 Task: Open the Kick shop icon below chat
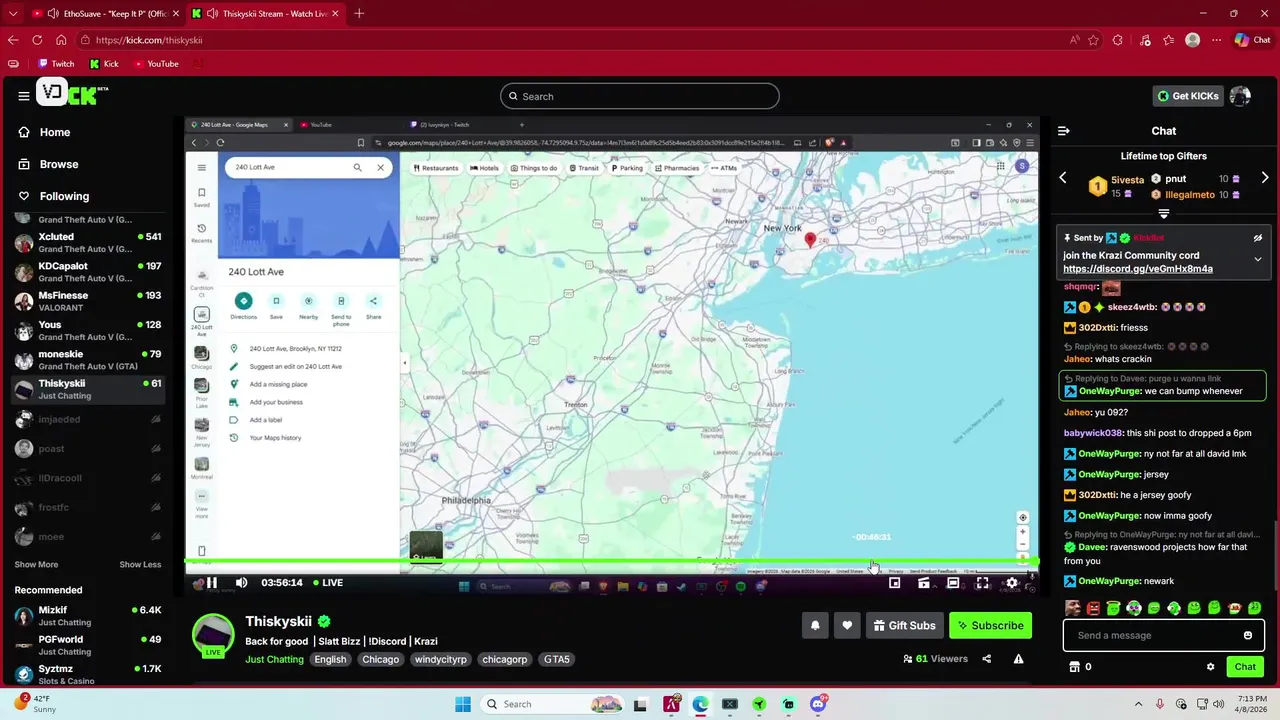[1075, 667]
